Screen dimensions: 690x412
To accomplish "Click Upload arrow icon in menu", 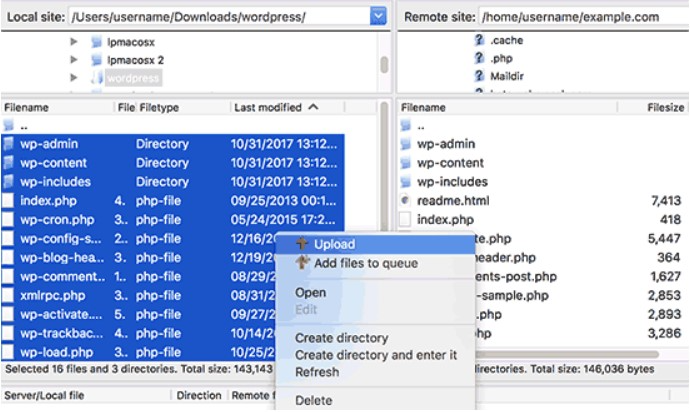I will click(x=301, y=243).
